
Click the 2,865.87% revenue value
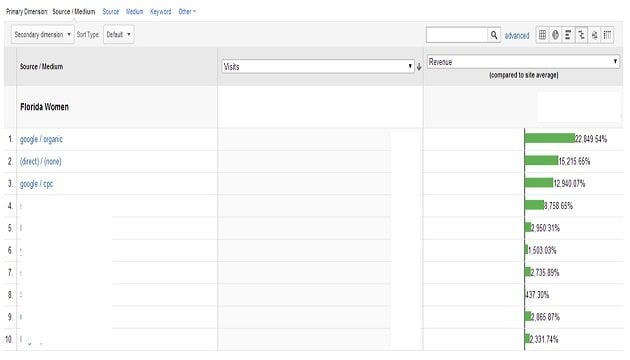coord(545,317)
